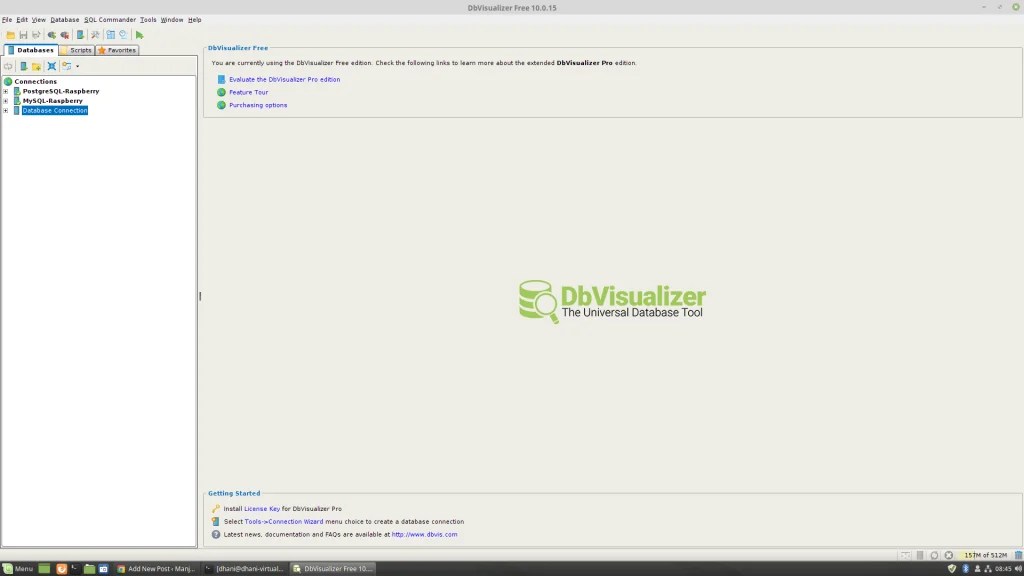This screenshot has height=576, width=1024.
Task: Click the DbVisualizer Free taskbar window button
Action: [x=332, y=569]
